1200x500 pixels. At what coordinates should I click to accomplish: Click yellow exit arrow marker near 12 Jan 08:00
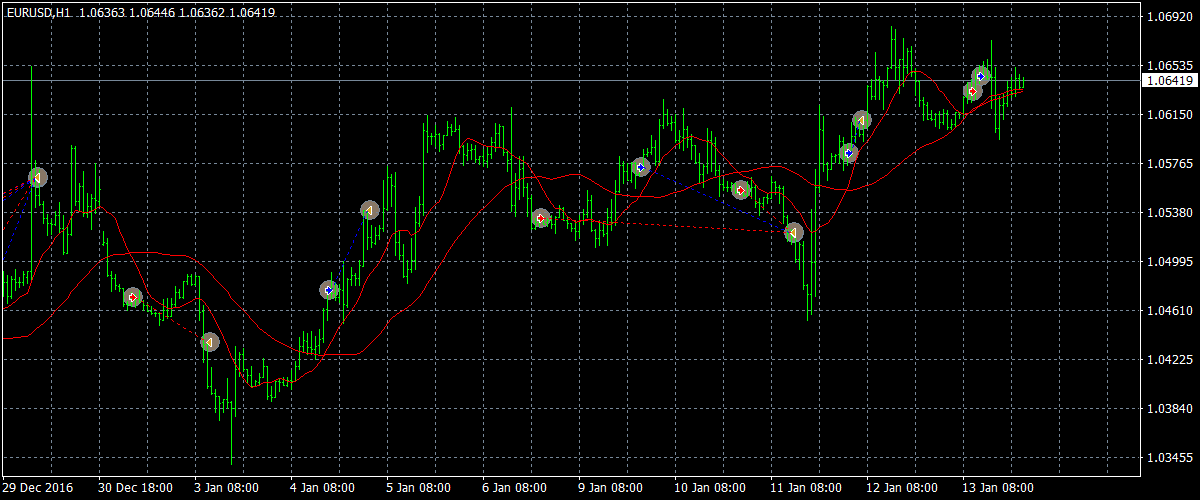coord(862,120)
